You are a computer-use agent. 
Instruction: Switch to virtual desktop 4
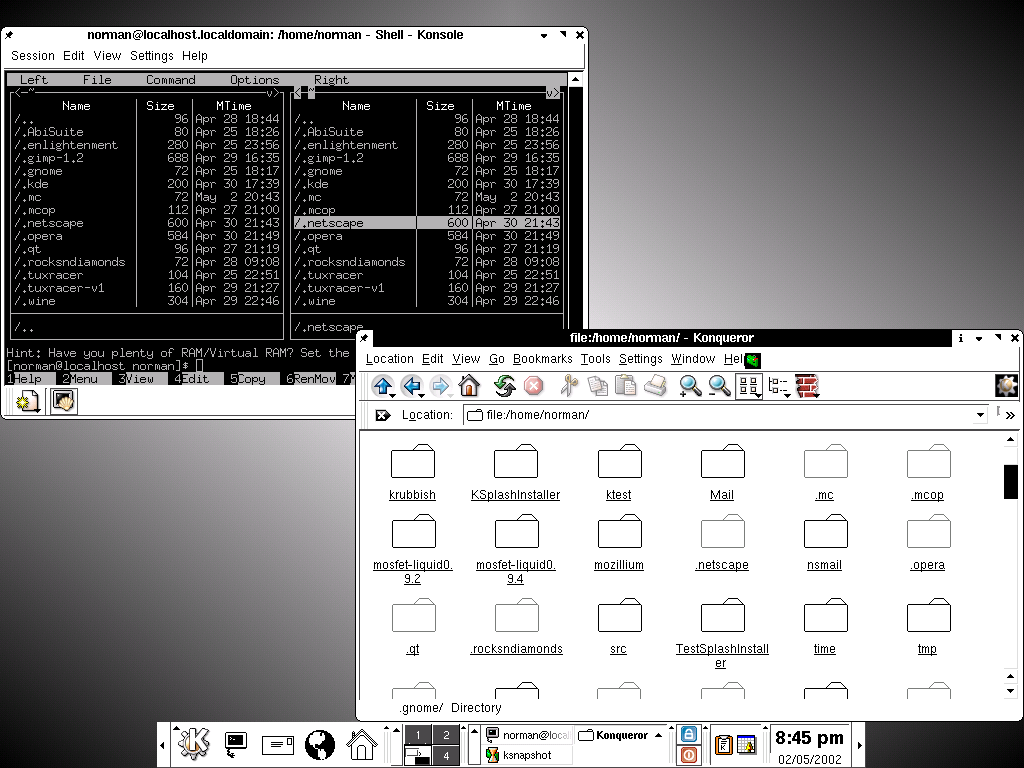pyautogui.click(x=446, y=756)
